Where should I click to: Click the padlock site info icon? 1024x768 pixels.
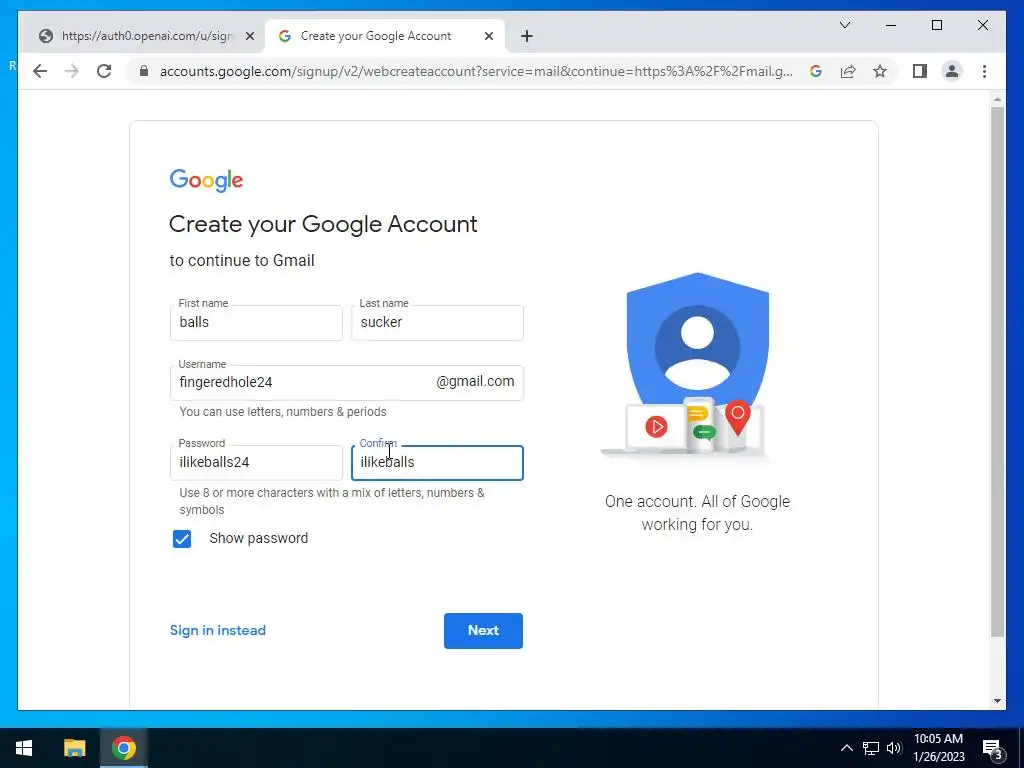[x=144, y=71]
